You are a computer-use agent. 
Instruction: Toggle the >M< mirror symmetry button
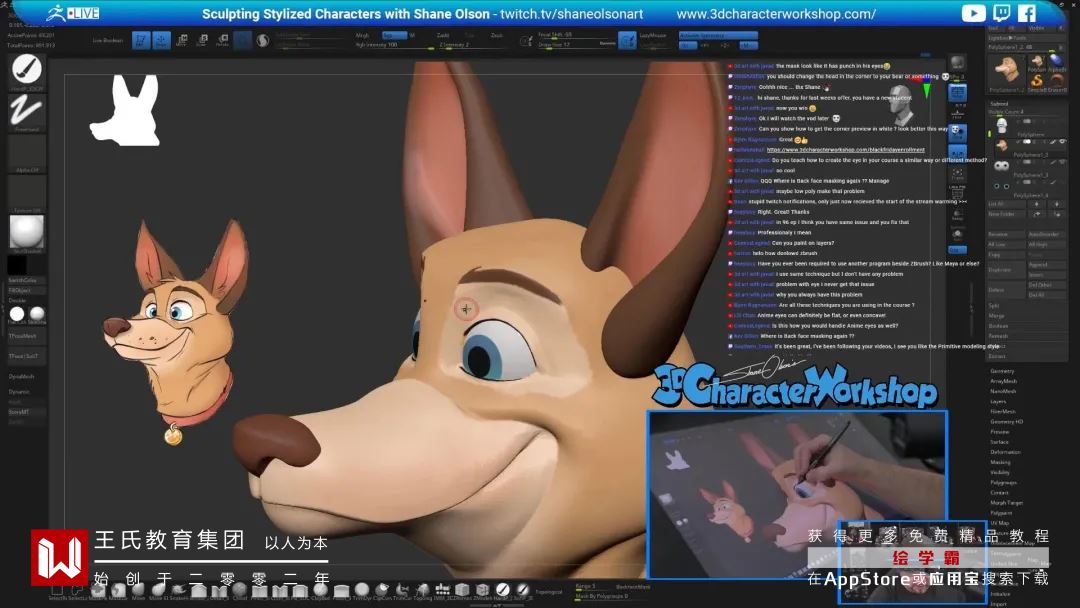coord(748,45)
